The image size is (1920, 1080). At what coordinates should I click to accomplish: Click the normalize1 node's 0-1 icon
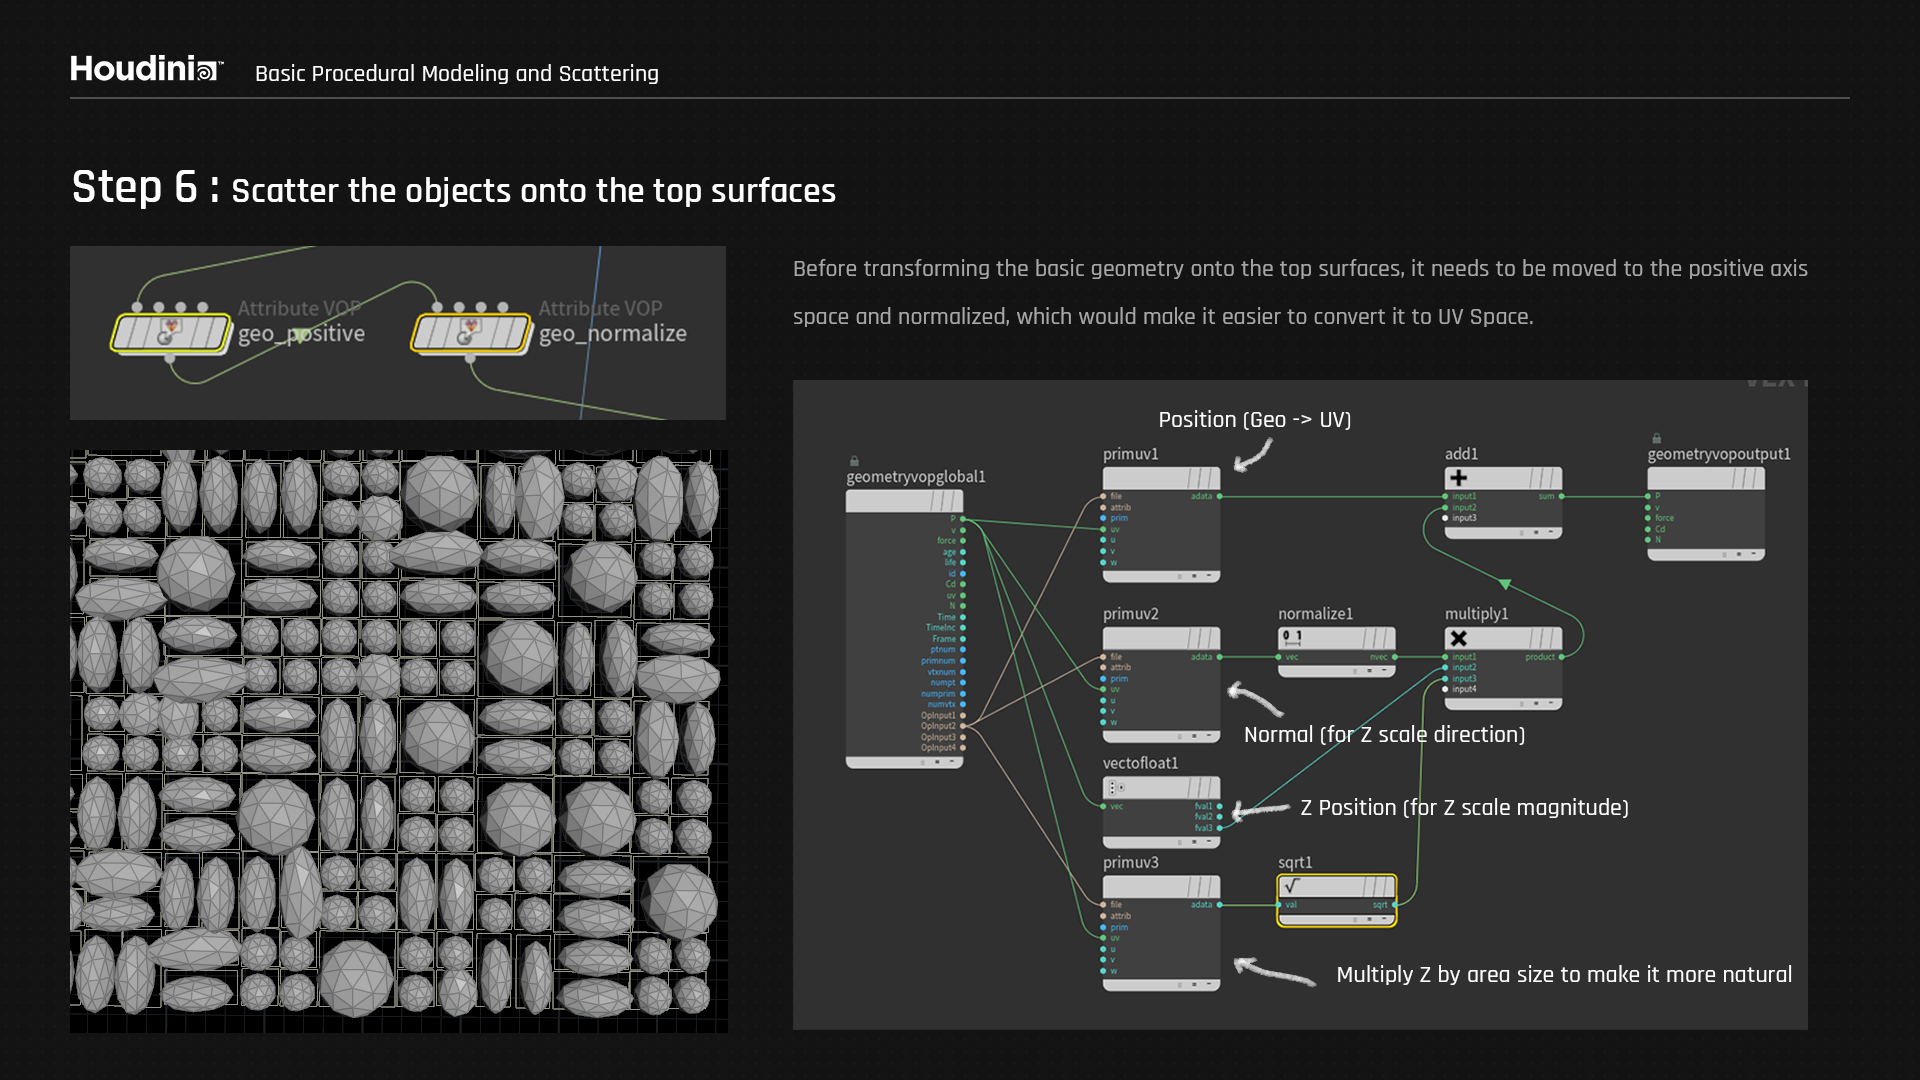pyautogui.click(x=1292, y=636)
